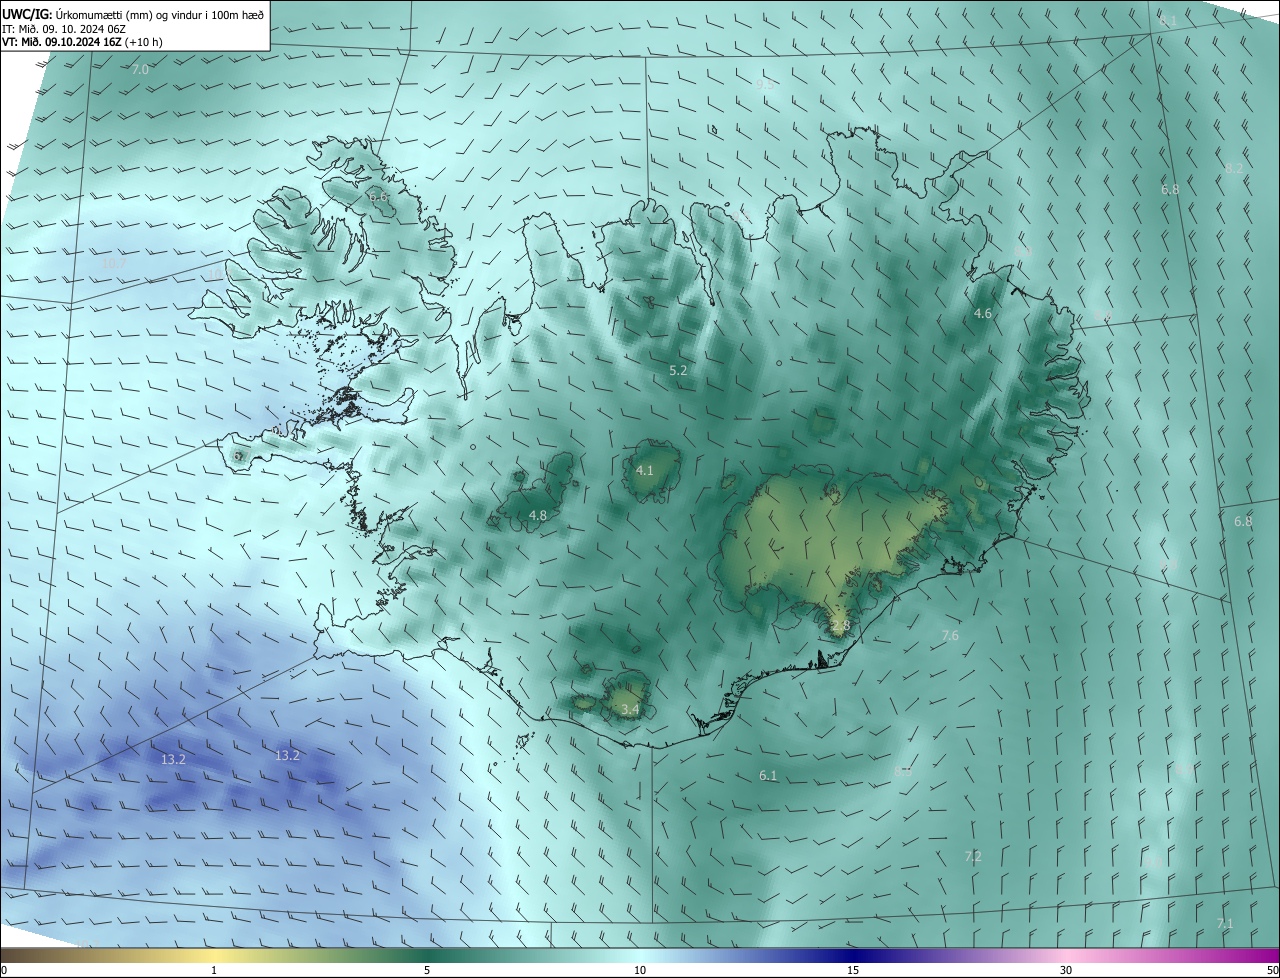This screenshot has height=978, width=1280.
Task: Click the 10 tick on the colour scale
Action: 640,970
